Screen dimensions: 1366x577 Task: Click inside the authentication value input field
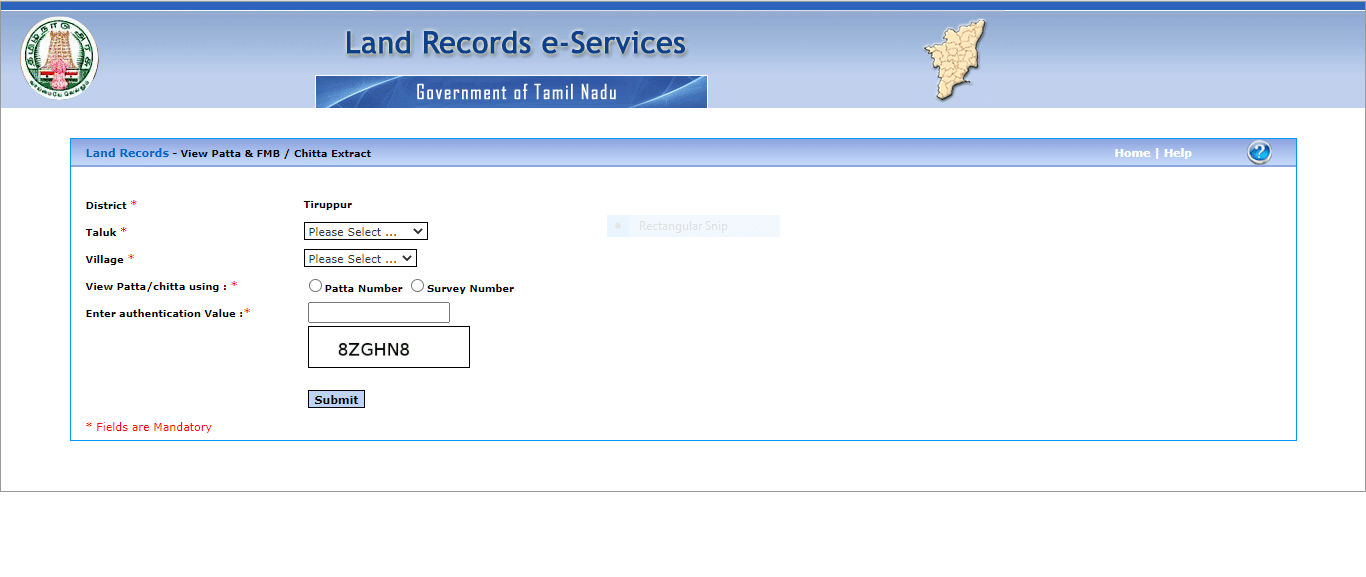click(378, 312)
